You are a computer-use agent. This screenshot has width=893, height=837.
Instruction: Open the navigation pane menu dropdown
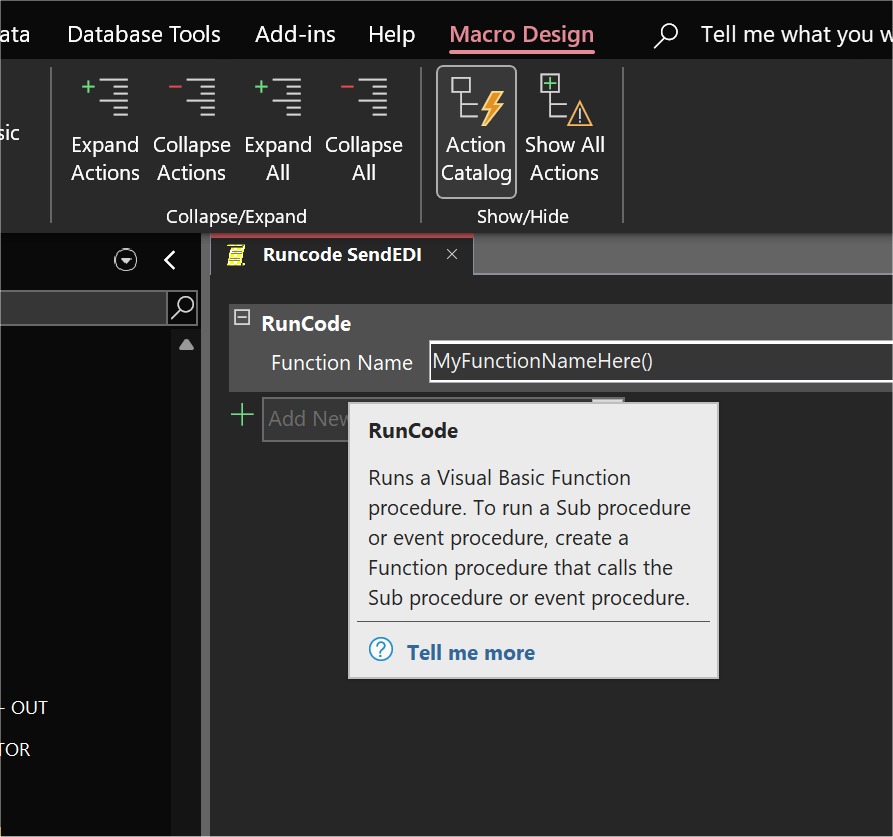(125, 260)
